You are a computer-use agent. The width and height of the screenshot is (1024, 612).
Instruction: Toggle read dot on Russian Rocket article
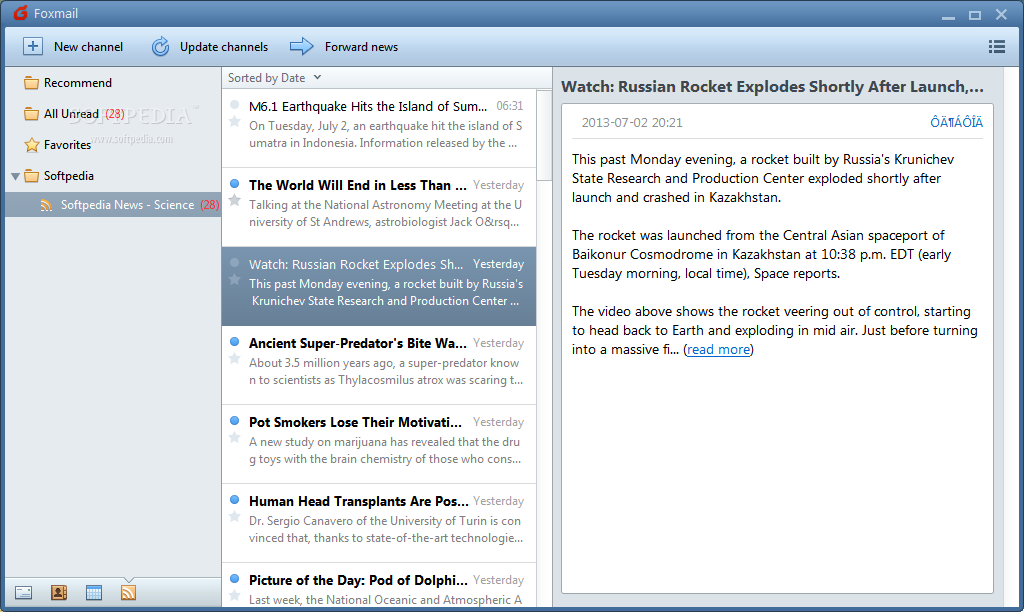pos(234,263)
